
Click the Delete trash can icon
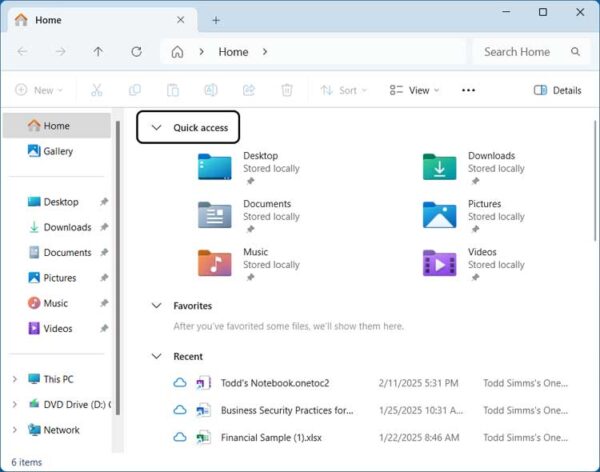click(x=287, y=90)
